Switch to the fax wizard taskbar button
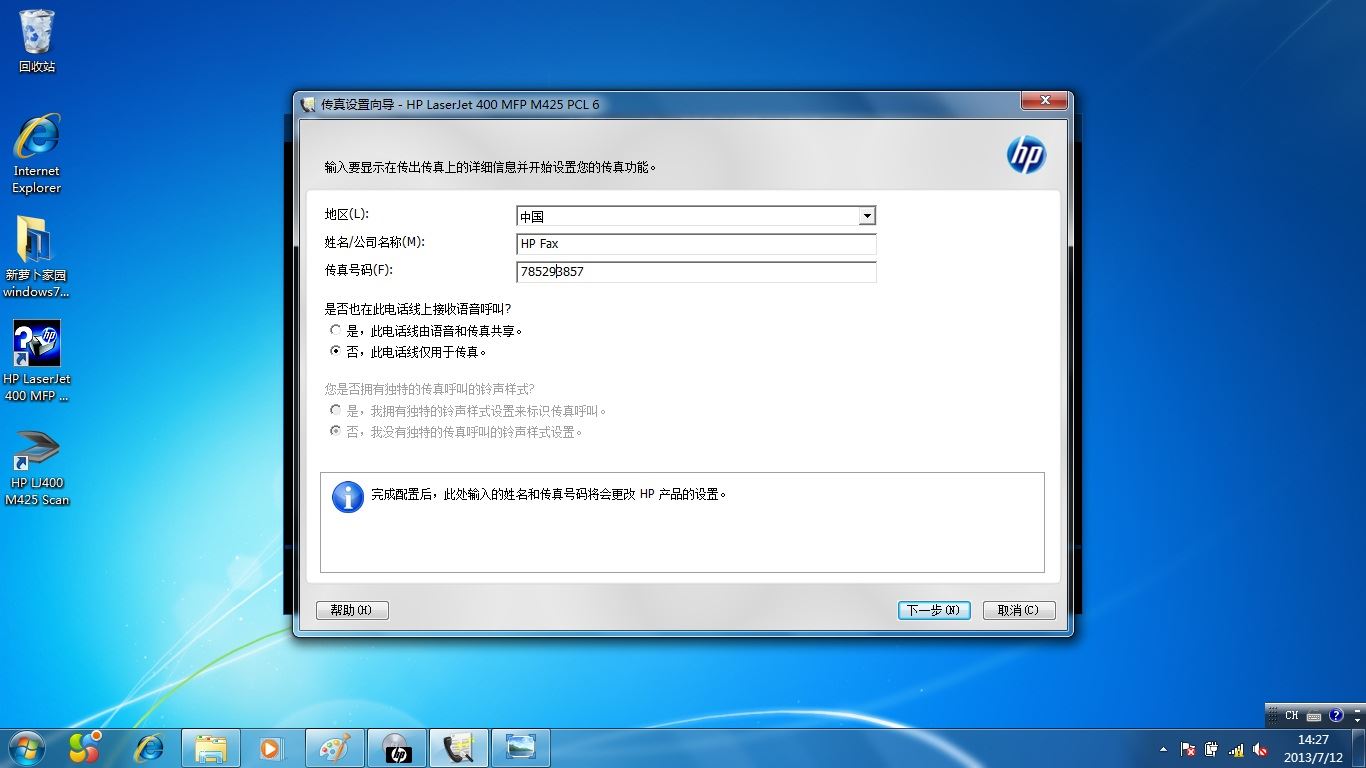Viewport: 1366px width, 768px height. (459, 748)
